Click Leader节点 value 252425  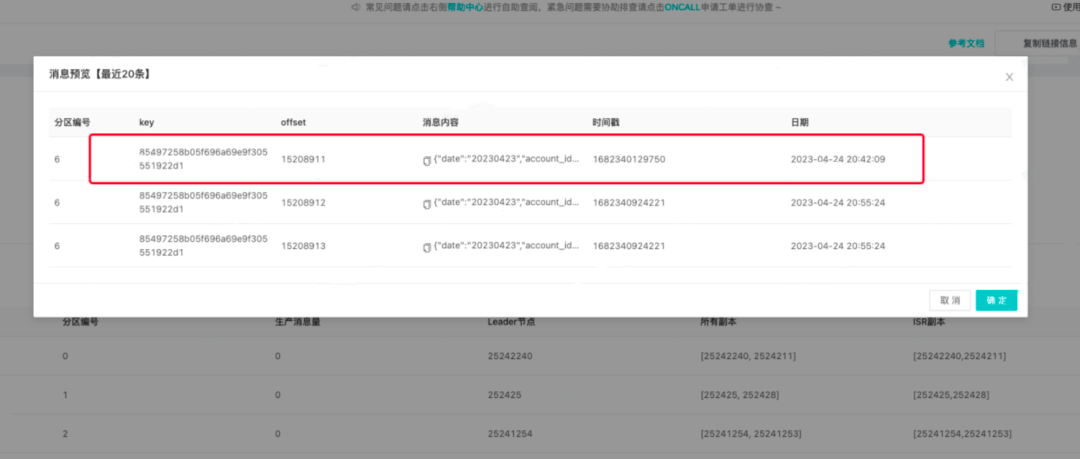coord(505,395)
